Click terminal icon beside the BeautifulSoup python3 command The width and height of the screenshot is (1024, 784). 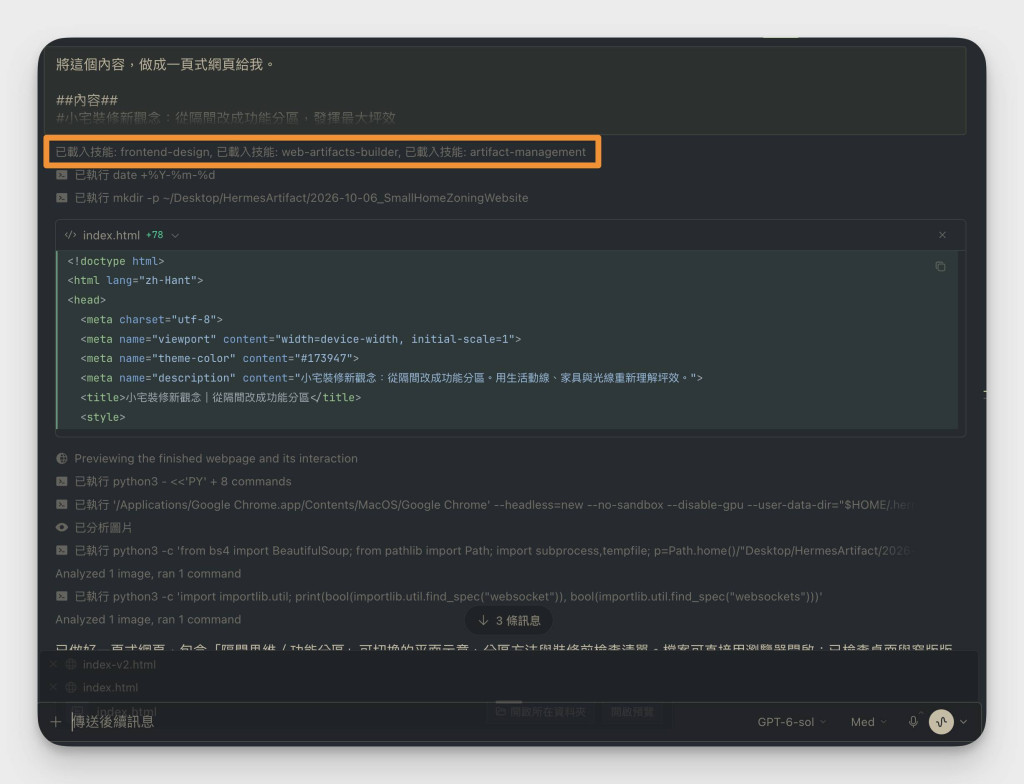[62, 550]
